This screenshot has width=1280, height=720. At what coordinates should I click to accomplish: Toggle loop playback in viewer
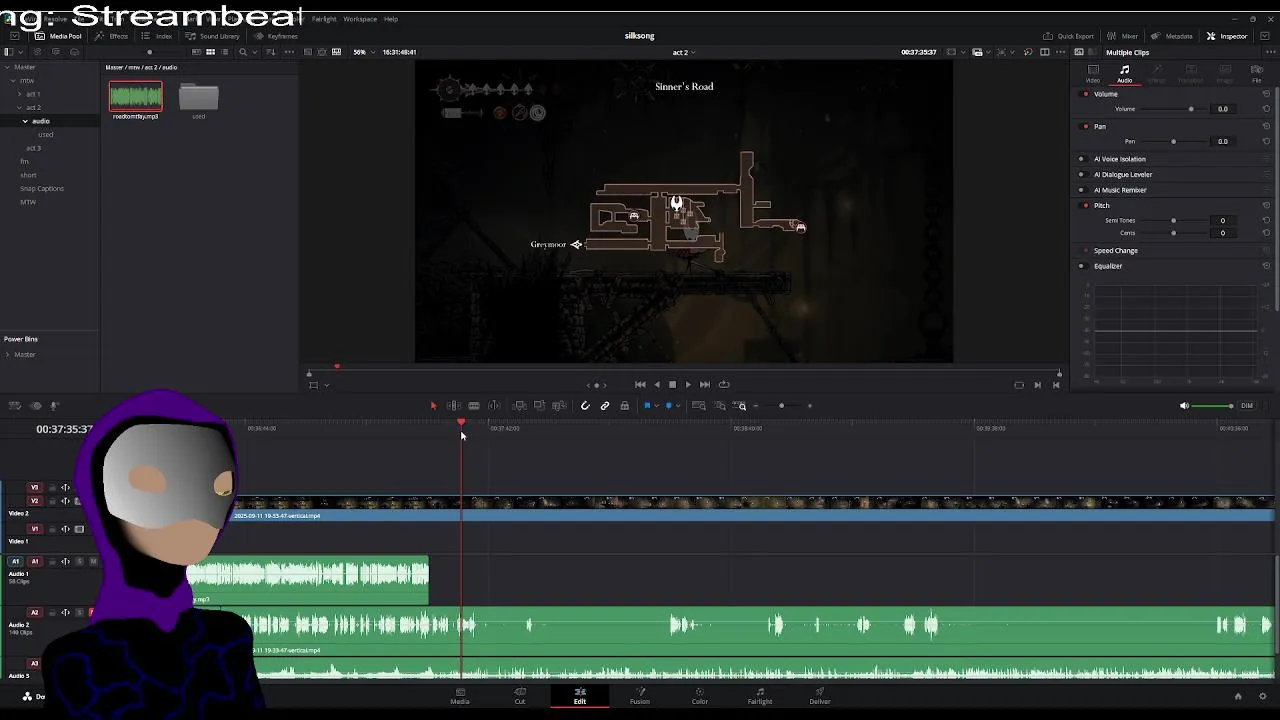724,384
